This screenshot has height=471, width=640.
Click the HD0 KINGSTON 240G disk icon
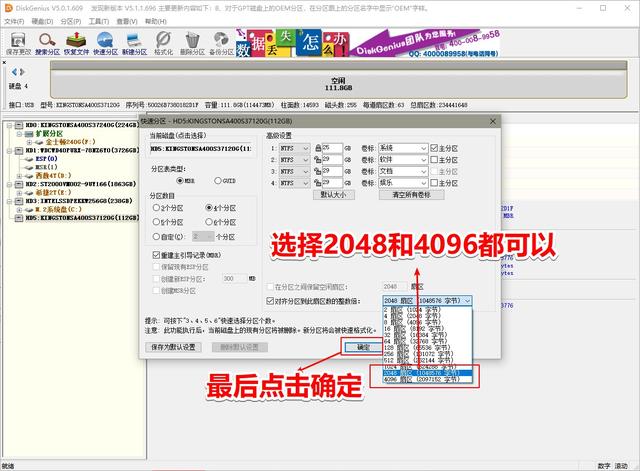19,125
